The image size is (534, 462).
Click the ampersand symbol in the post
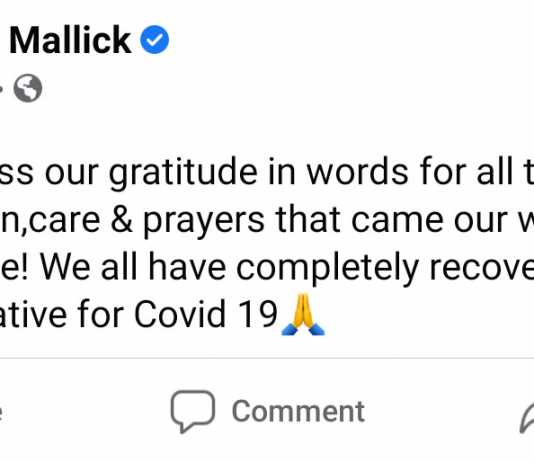click(x=122, y=220)
